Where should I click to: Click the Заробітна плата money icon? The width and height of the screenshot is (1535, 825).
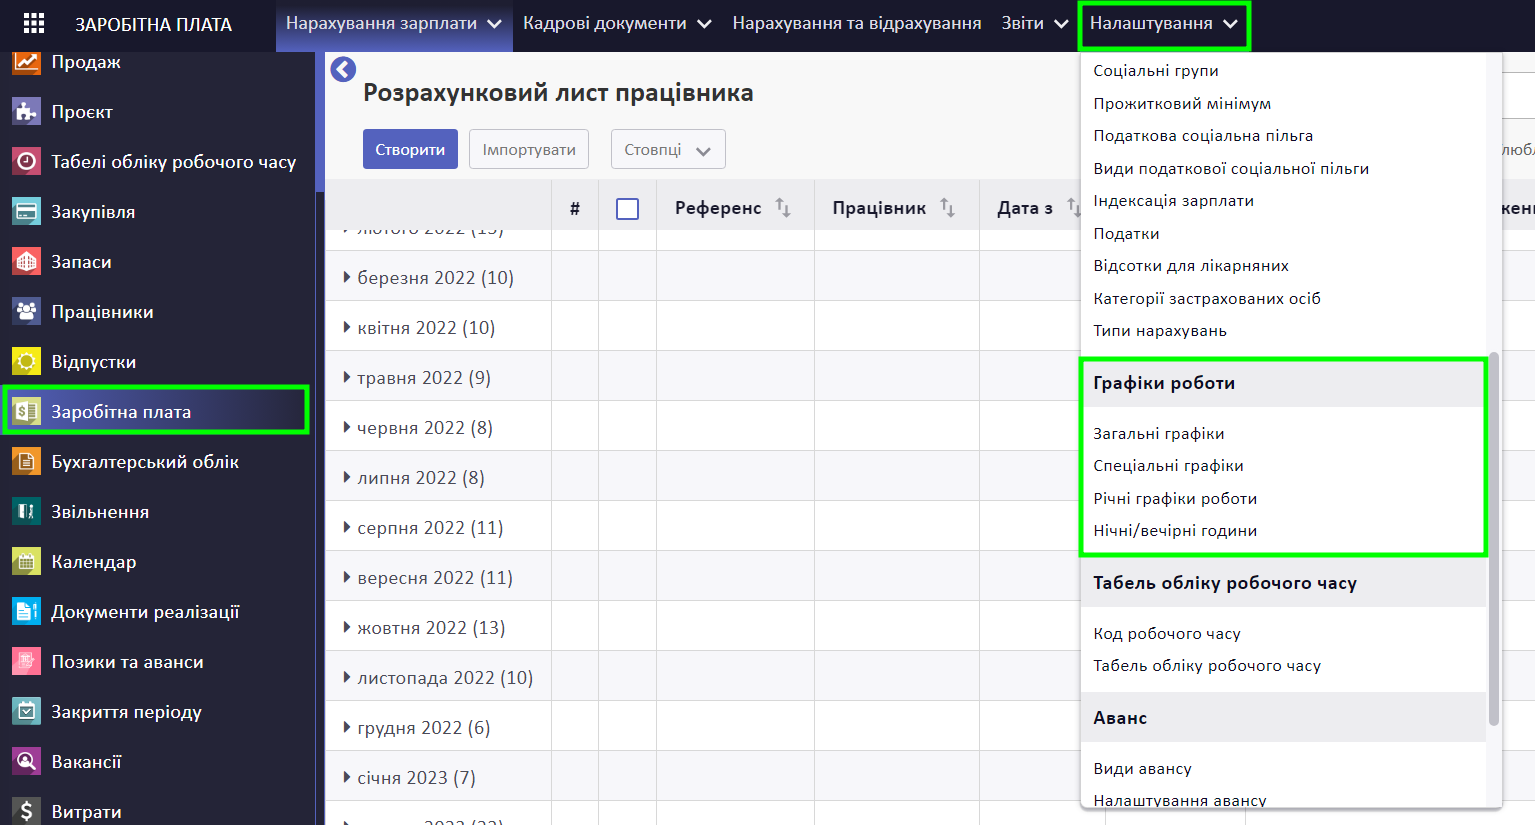coord(27,411)
